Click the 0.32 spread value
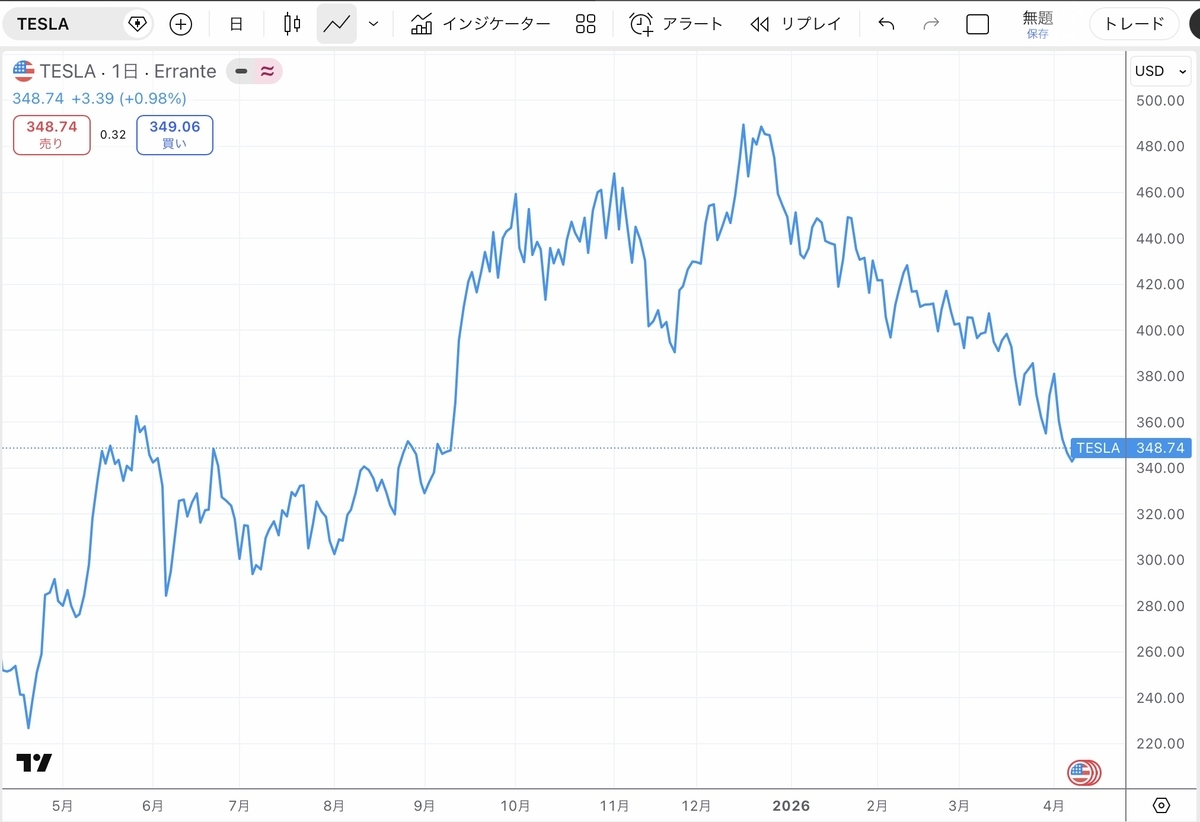Viewport: 1200px width, 822px height. point(113,135)
